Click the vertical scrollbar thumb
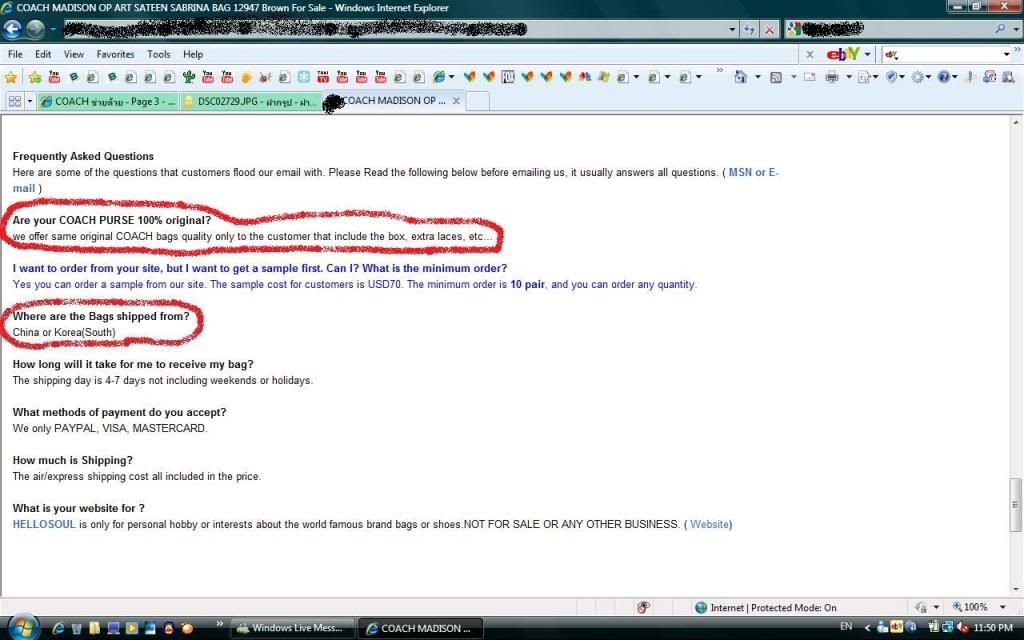 pyautogui.click(x=1016, y=493)
